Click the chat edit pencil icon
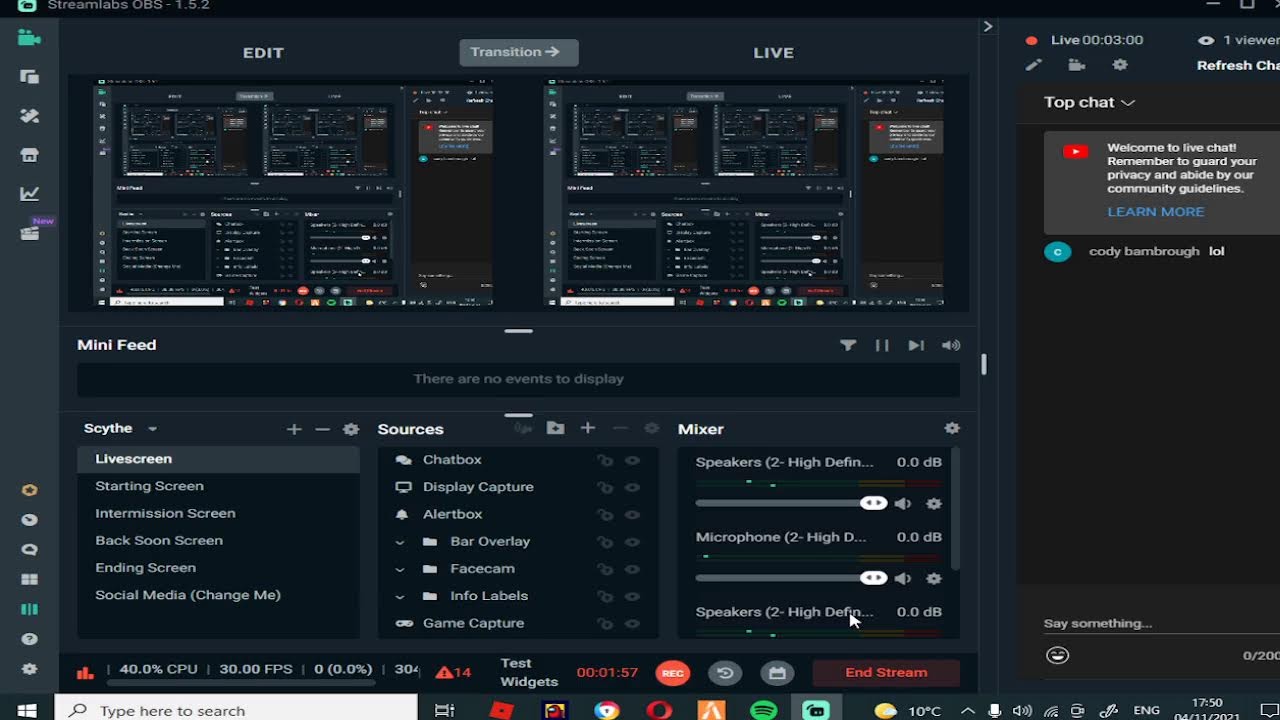This screenshot has height=720, width=1280. (1033, 65)
